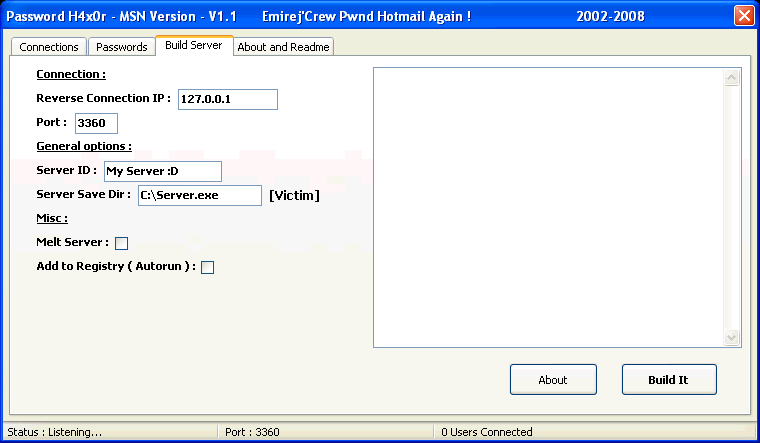
Task: Open the About and Readme tab
Action: point(284,47)
